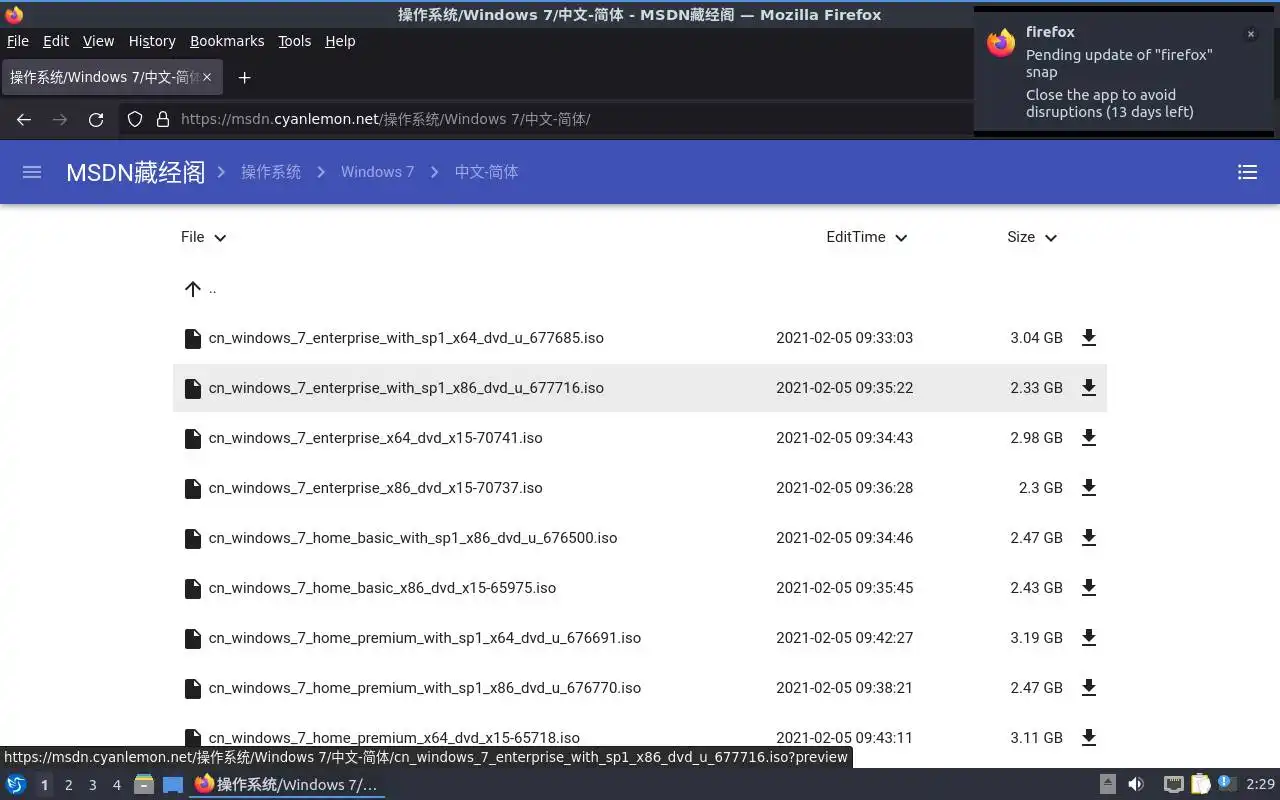Open cn_windows_7_enterprise_with_sp1_x64_dvd_u_677685.iso file name
1280x800 pixels.
pos(406,338)
